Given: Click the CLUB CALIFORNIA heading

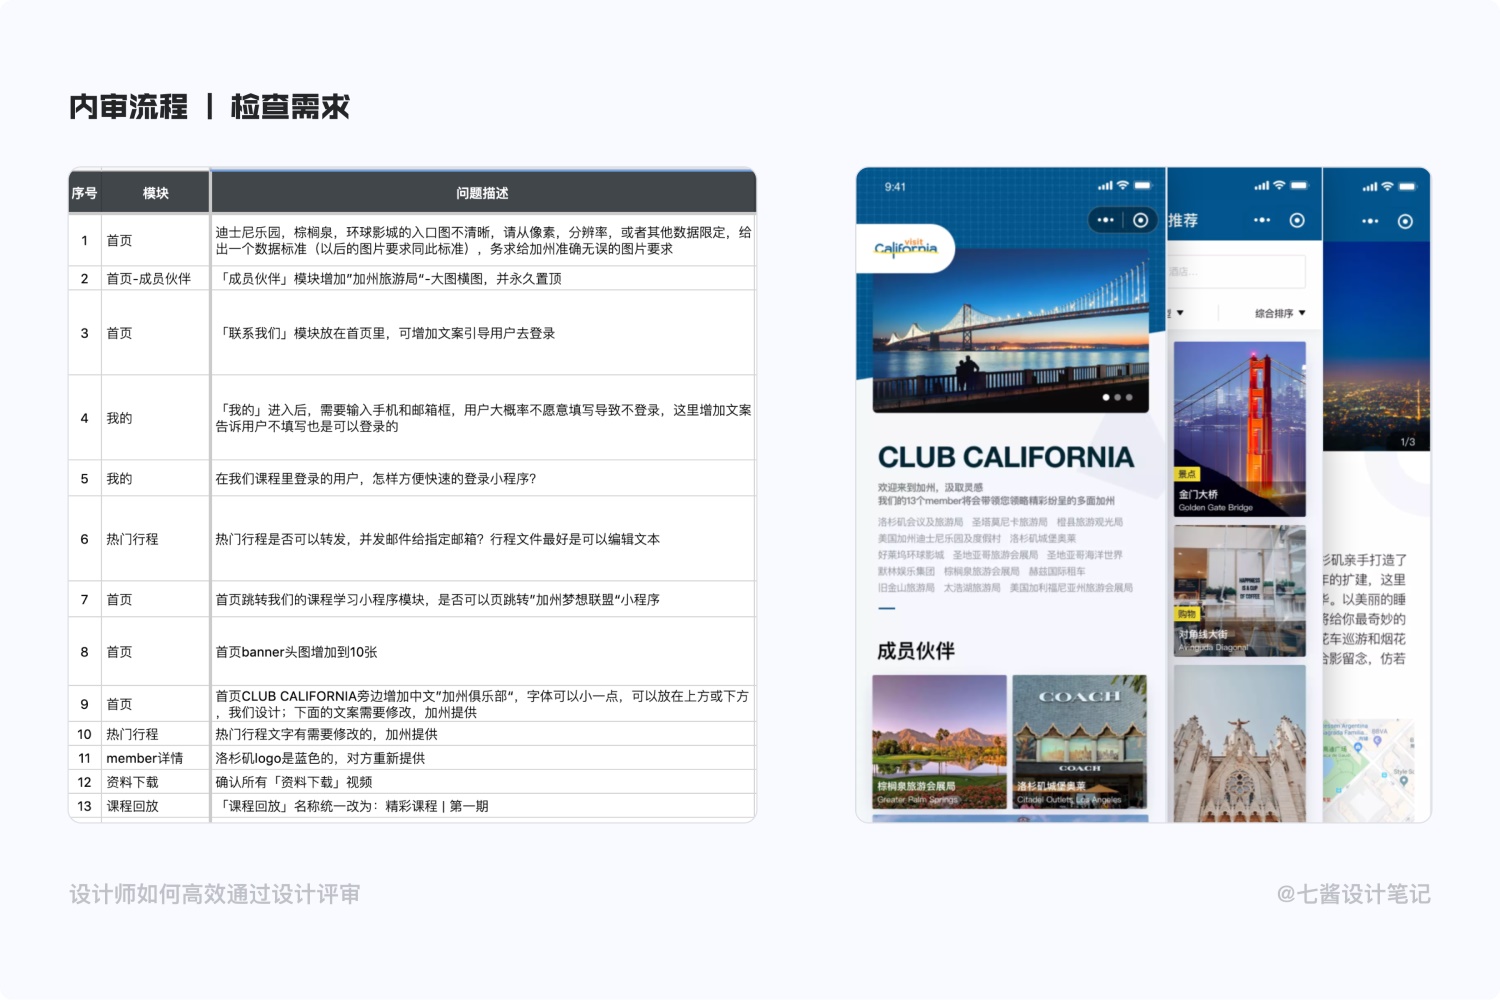Looking at the screenshot, I should tap(1006, 457).
